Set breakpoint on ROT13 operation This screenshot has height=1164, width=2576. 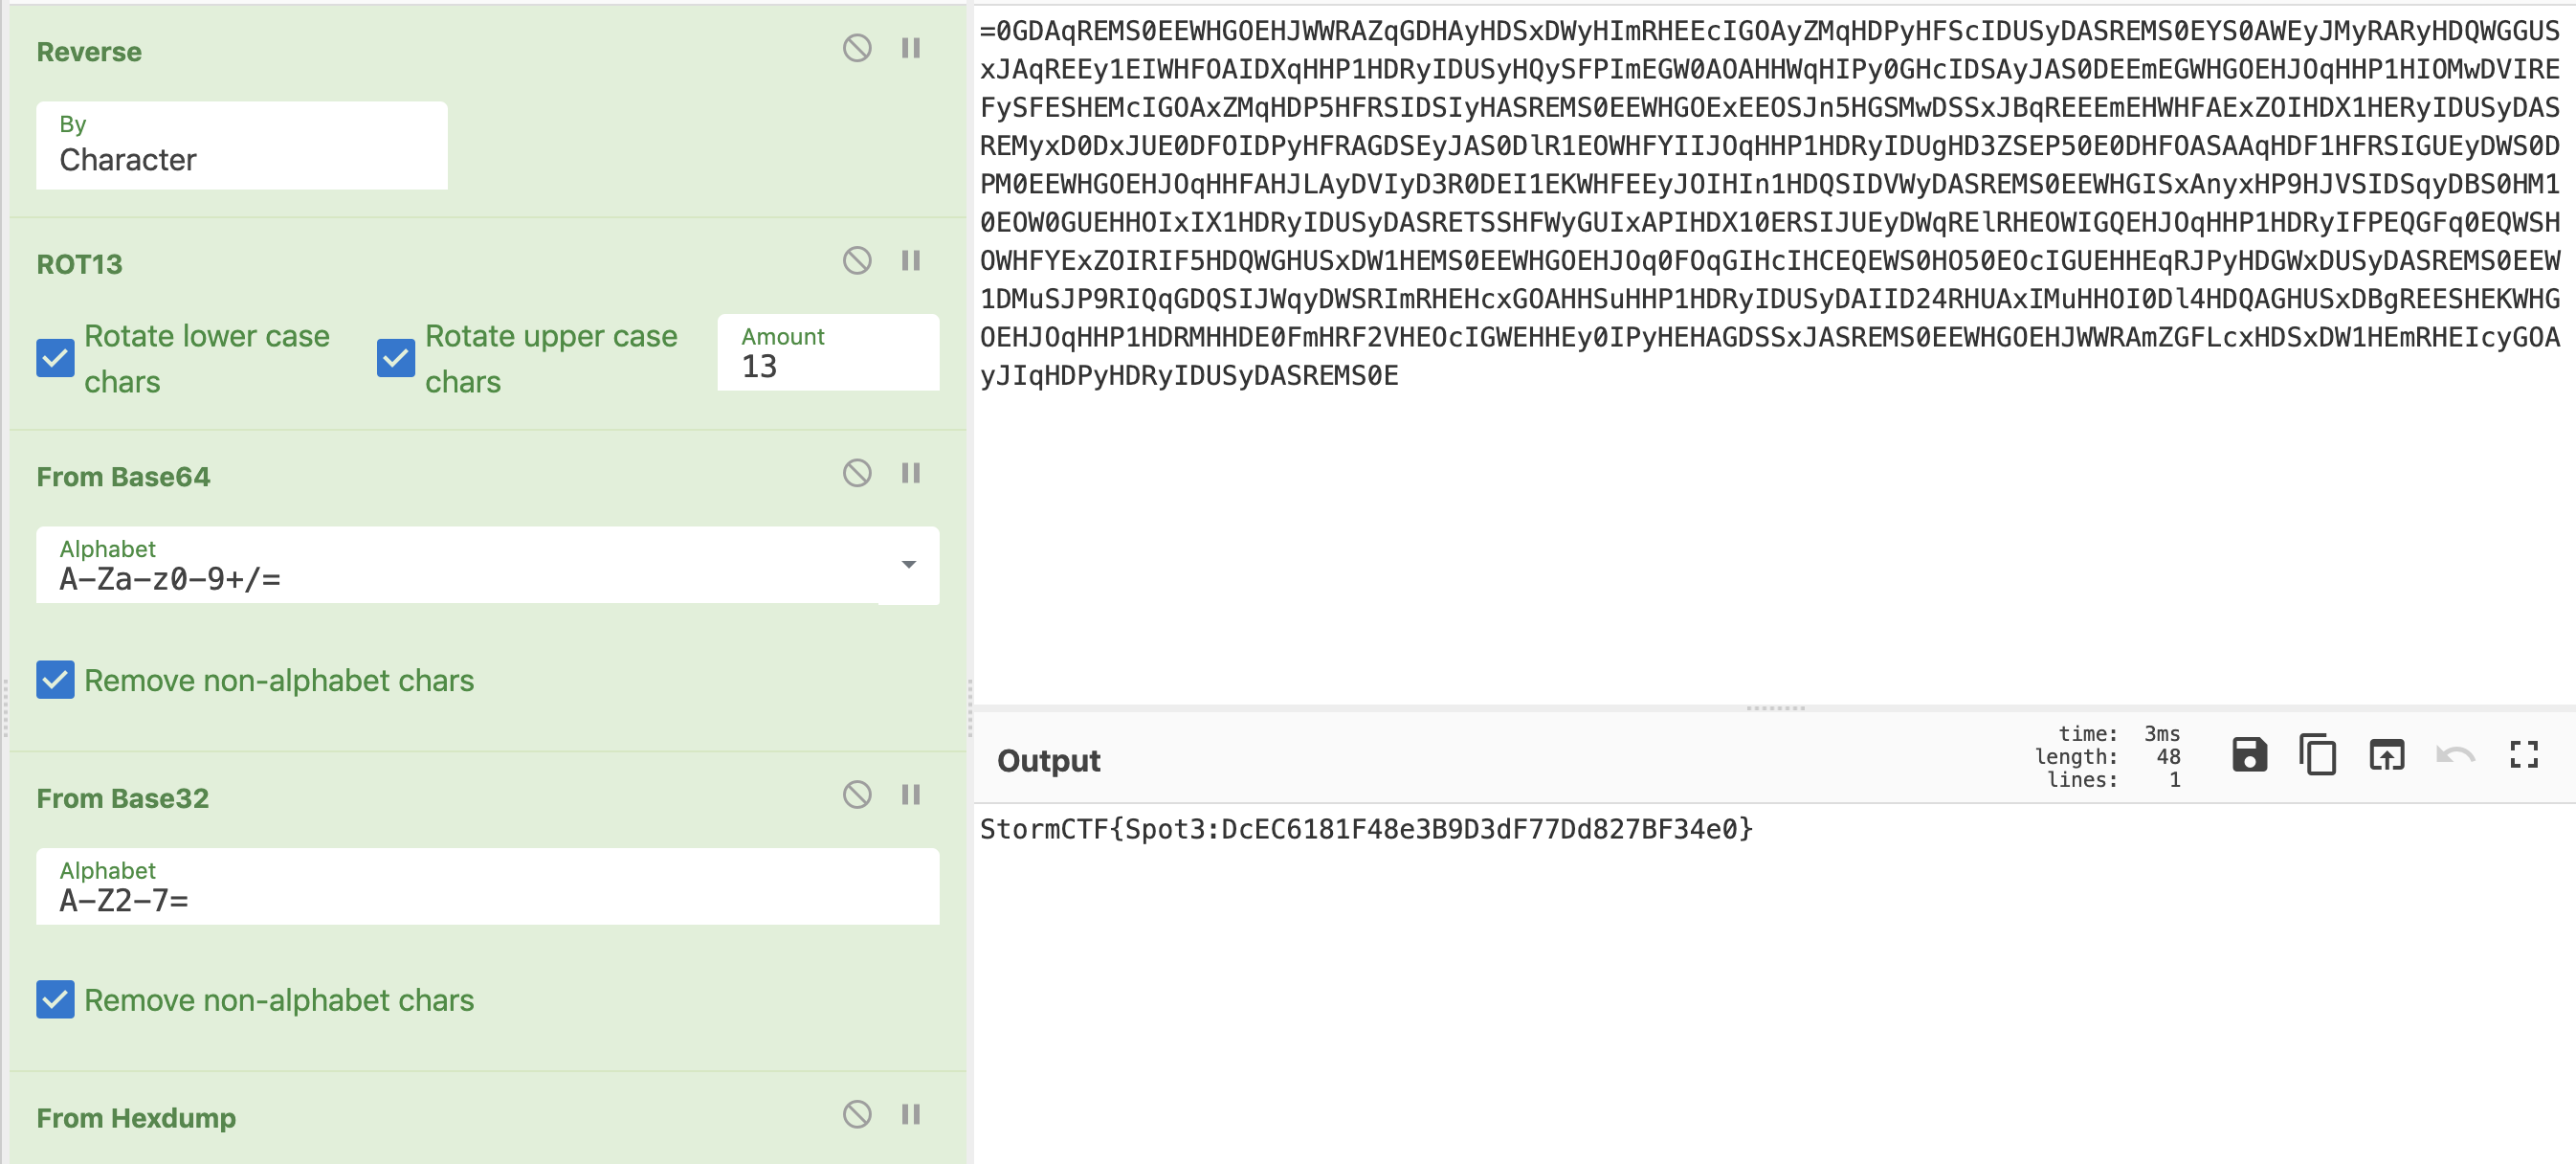[x=910, y=261]
